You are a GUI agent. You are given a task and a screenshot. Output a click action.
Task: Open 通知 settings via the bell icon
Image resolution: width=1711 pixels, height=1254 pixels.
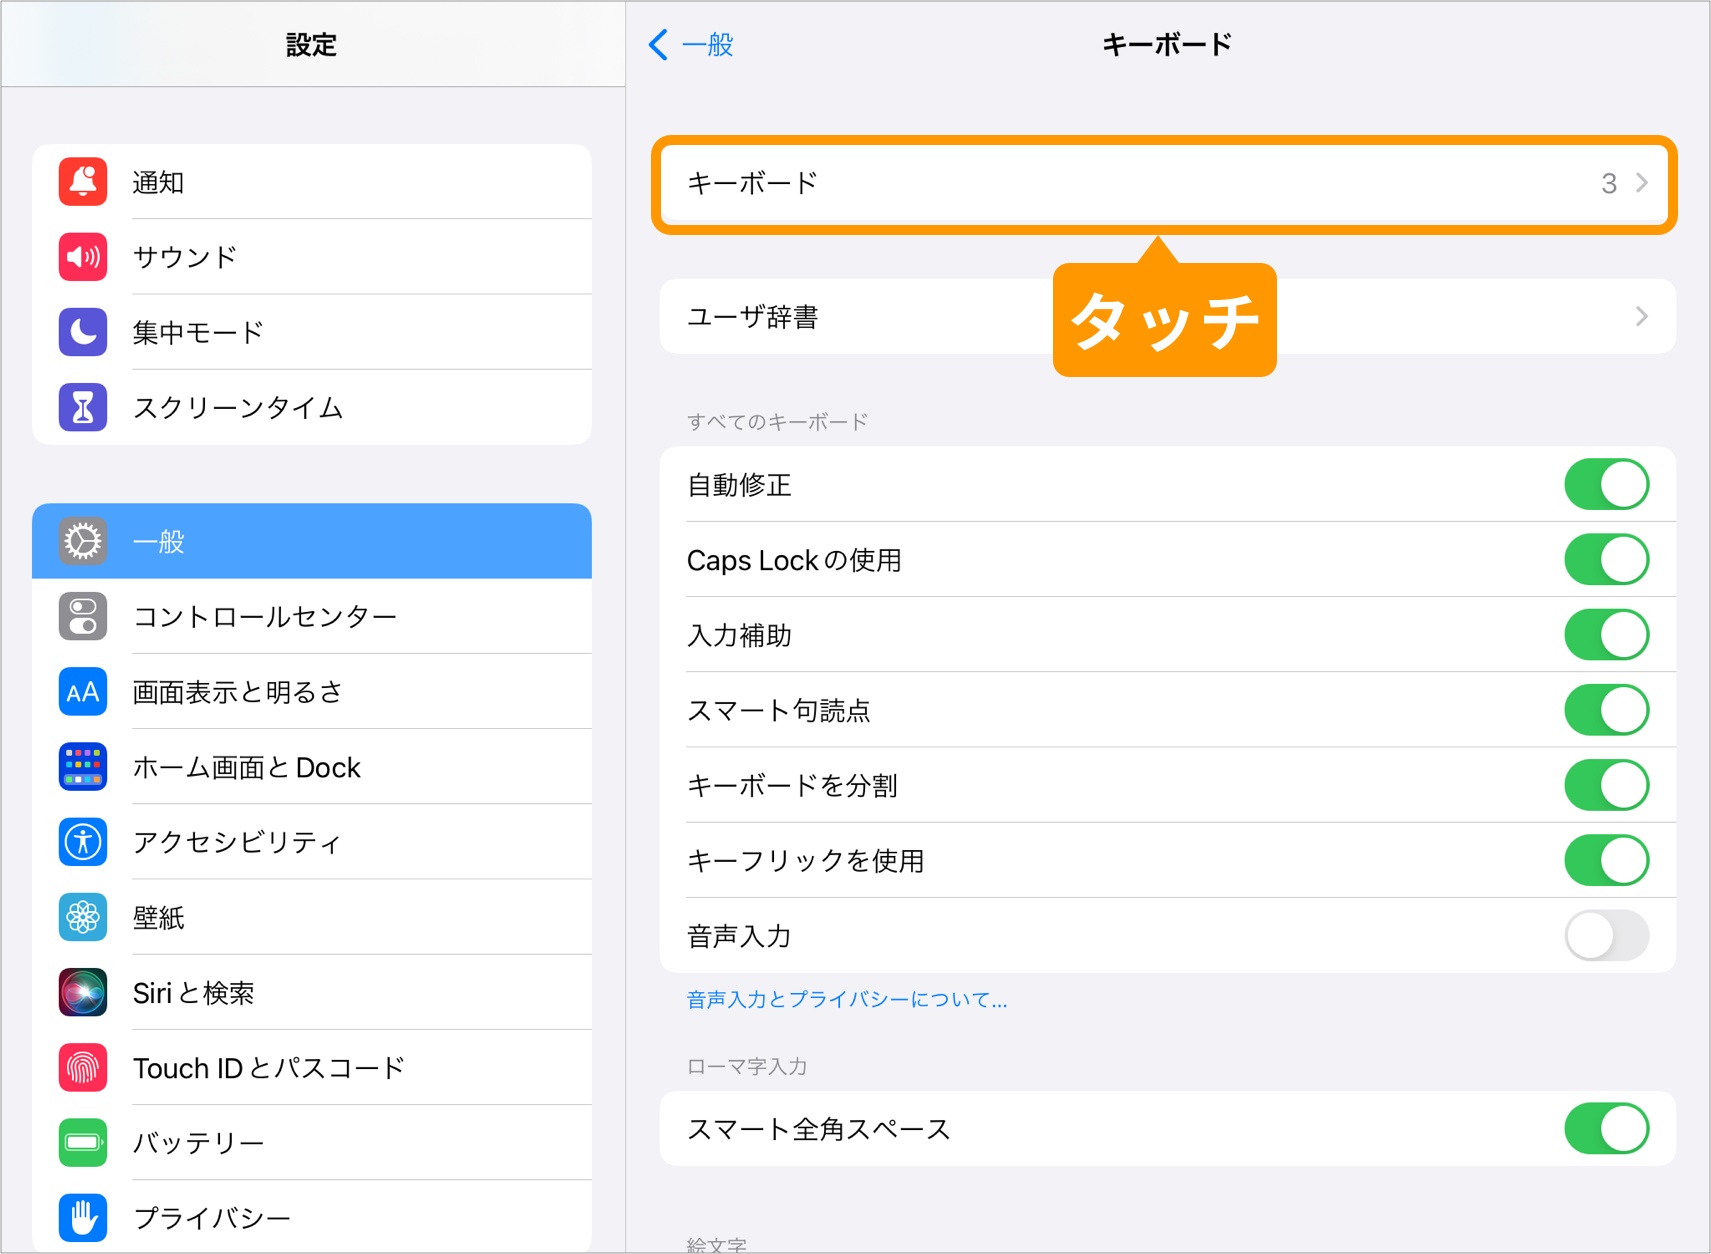click(x=82, y=181)
